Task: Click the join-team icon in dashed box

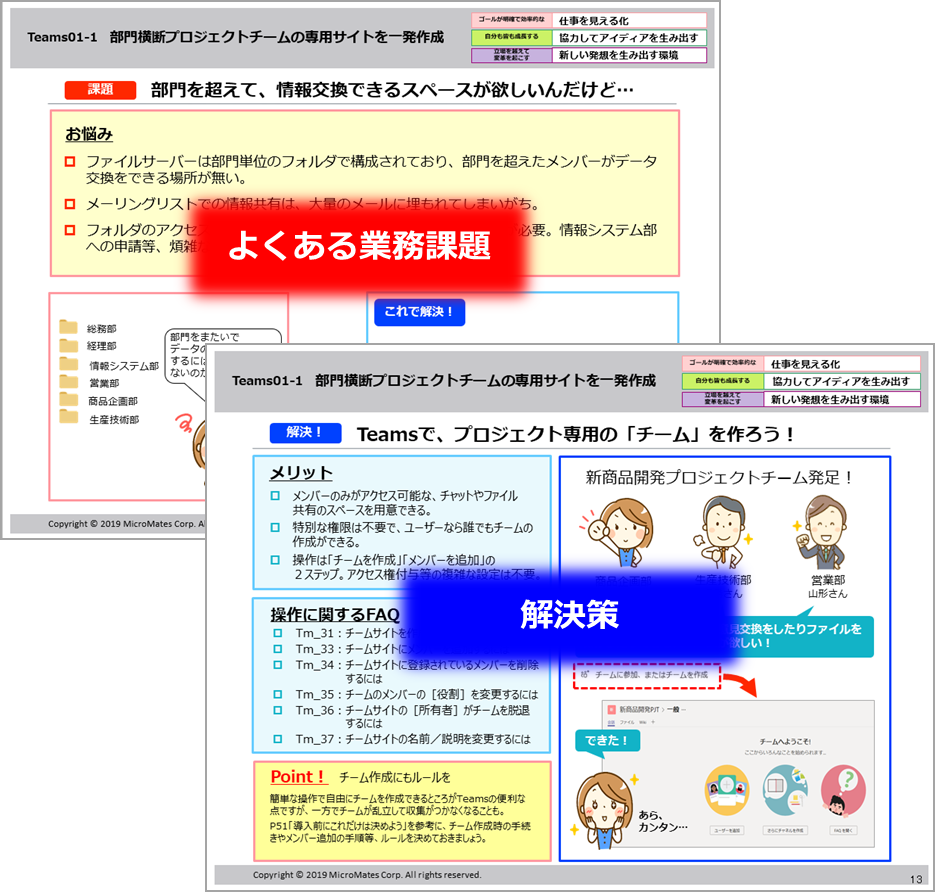Action: 584,675
